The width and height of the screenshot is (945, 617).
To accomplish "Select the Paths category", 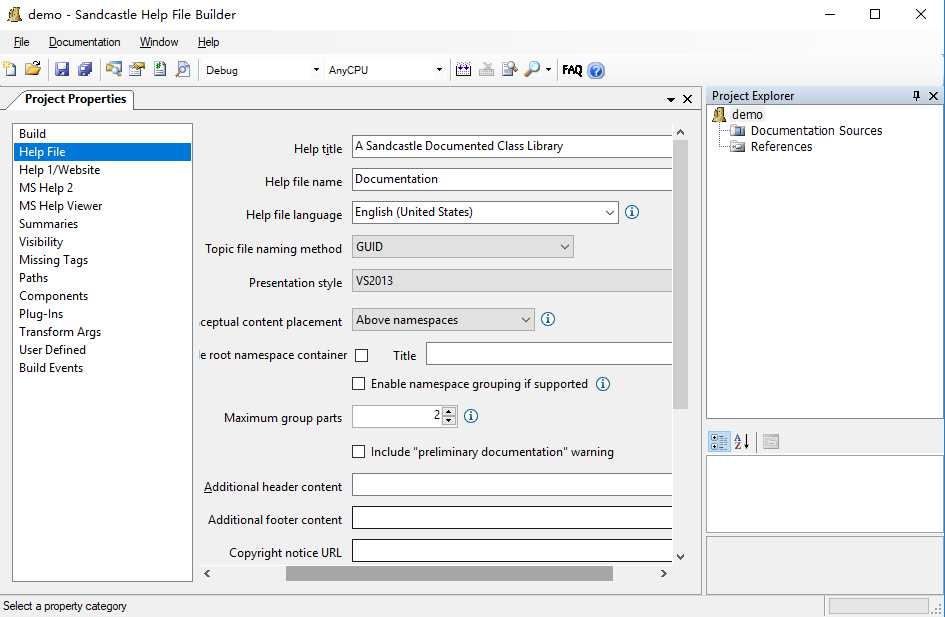I will (x=102, y=278).
